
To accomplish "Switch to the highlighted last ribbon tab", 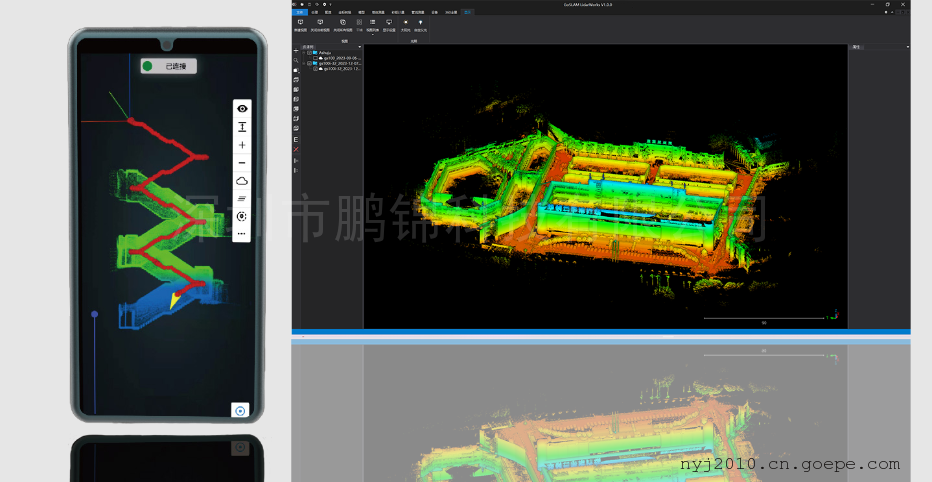I will [x=467, y=12].
